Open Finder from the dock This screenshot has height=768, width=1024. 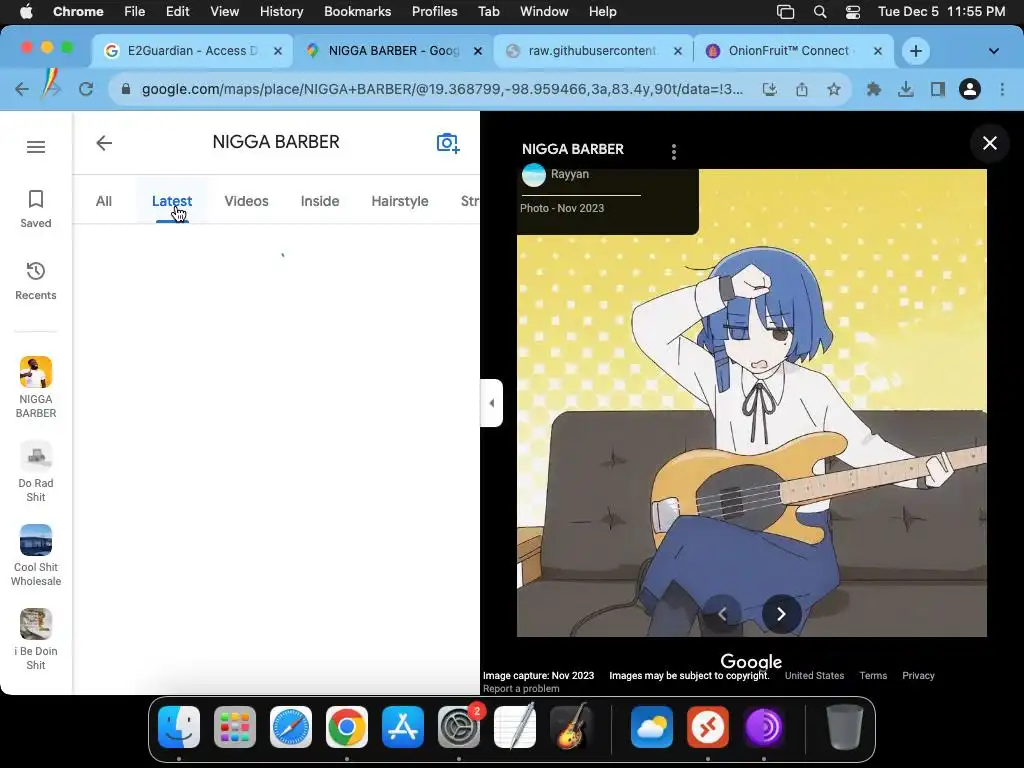[x=179, y=727]
